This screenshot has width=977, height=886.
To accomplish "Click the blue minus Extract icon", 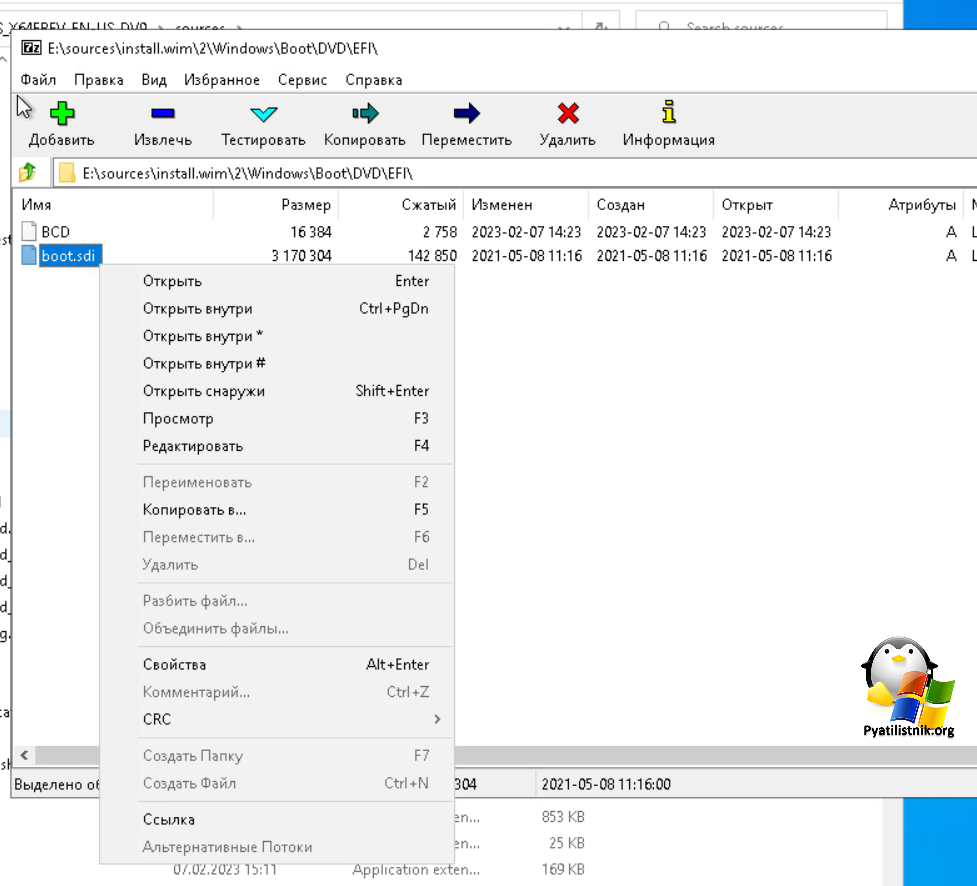I will 163,113.
